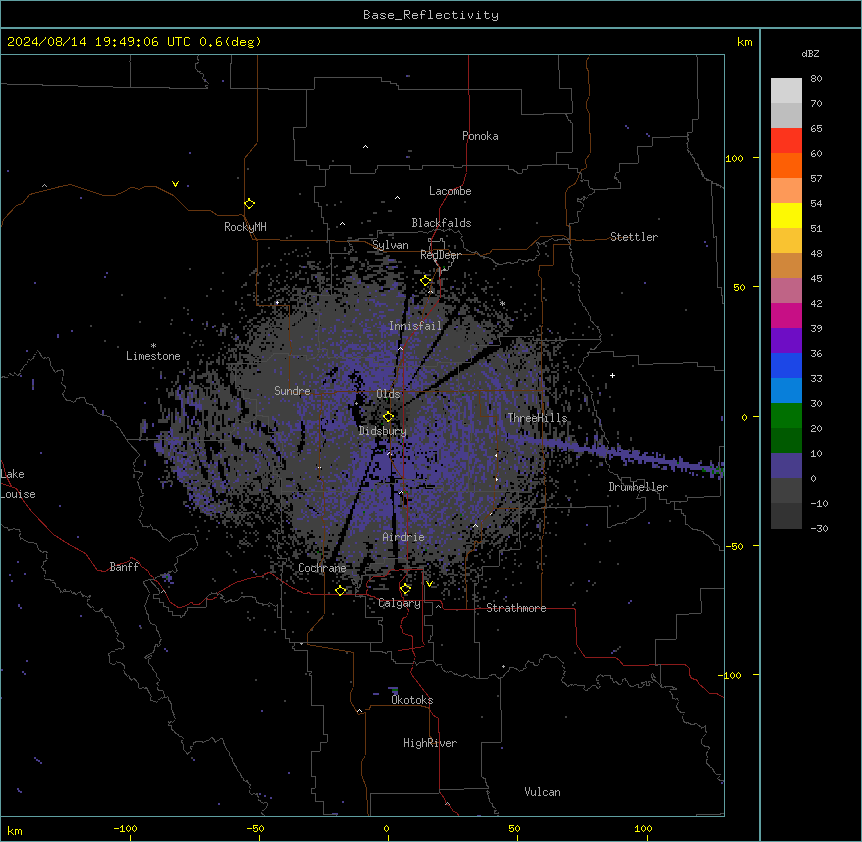Select the Drumheller label
This screenshot has height=842, width=862.
pos(638,487)
